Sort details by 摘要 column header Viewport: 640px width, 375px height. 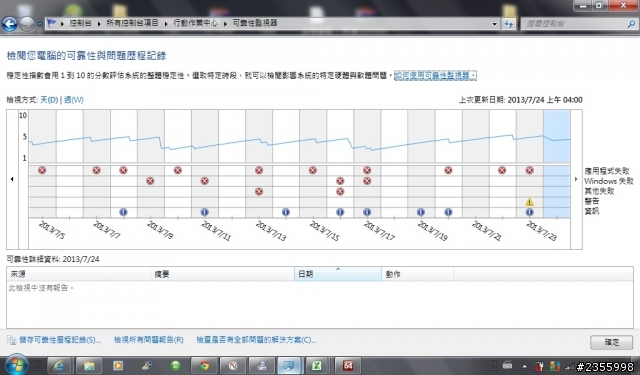click(222, 274)
